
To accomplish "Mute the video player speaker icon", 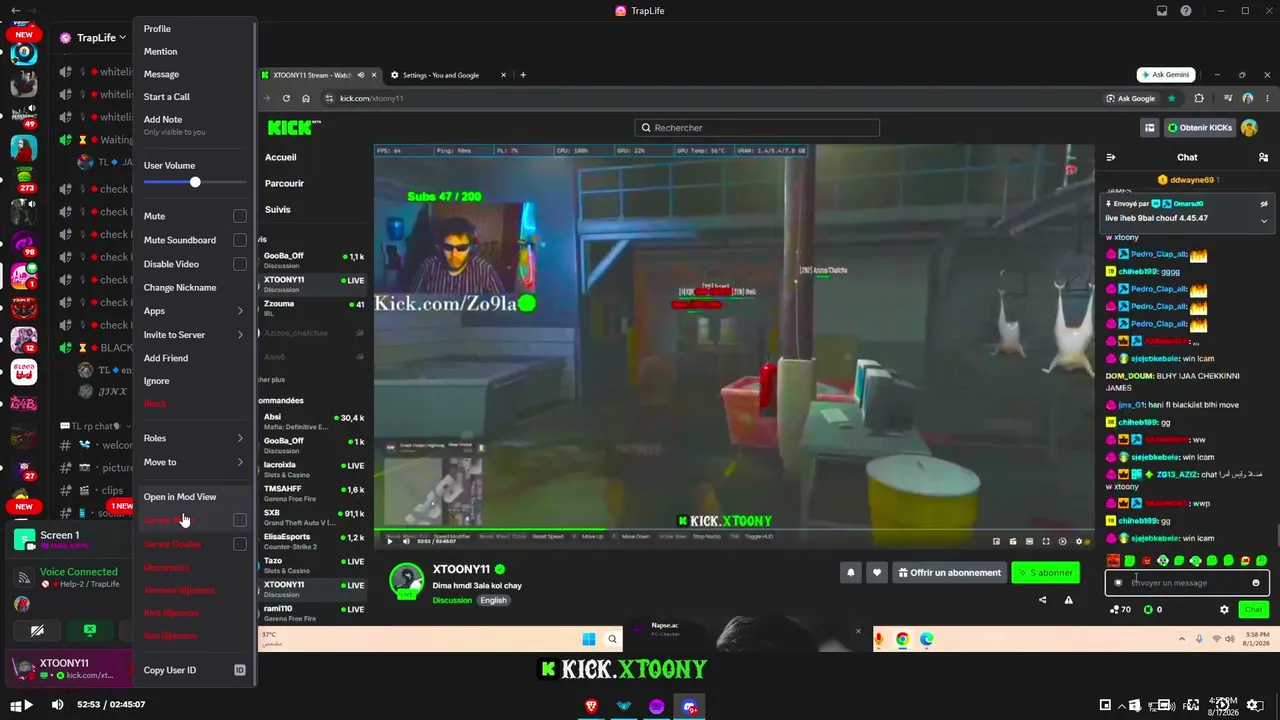I will tap(57, 705).
